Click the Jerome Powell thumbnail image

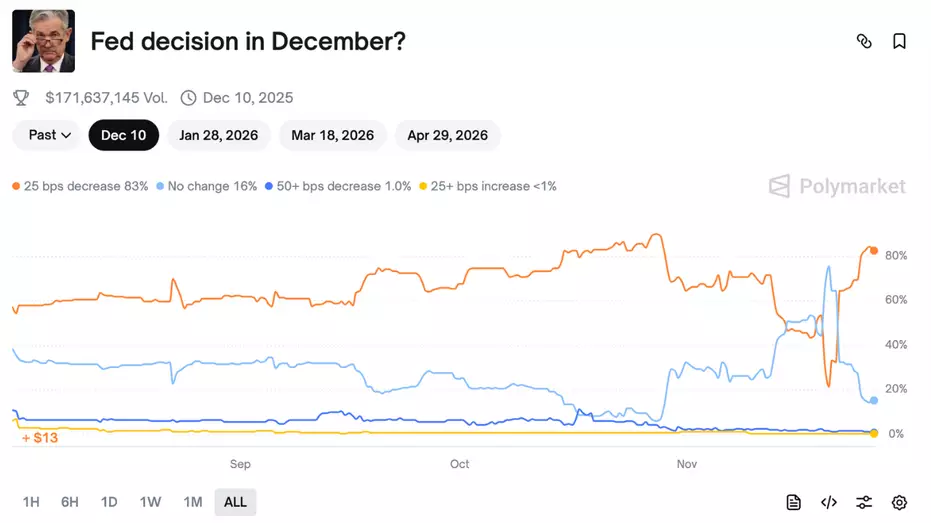[43, 42]
